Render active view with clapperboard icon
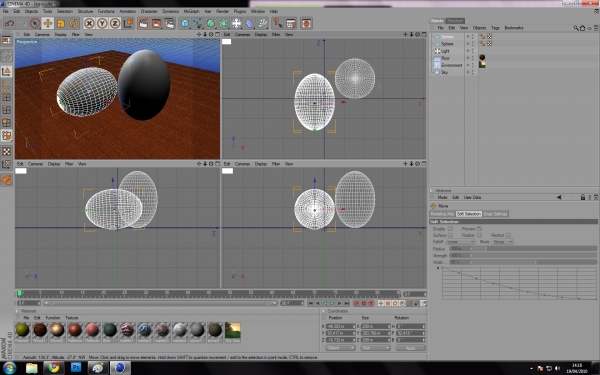The image size is (600, 375). coord(143,23)
